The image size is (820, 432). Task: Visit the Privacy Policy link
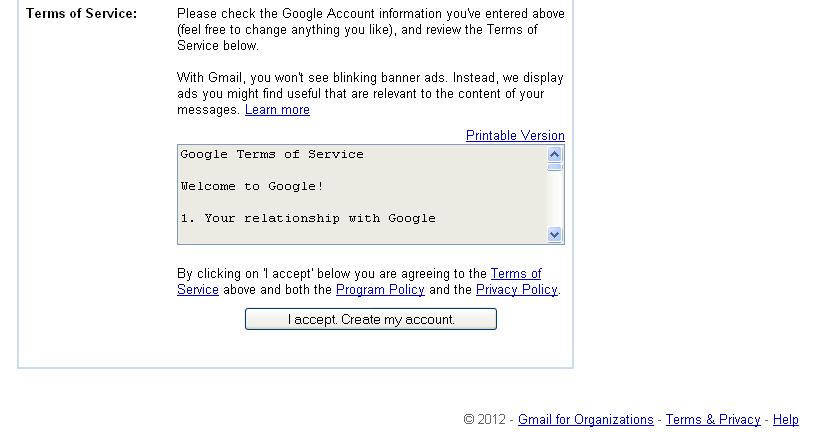[x=516, y=290]
